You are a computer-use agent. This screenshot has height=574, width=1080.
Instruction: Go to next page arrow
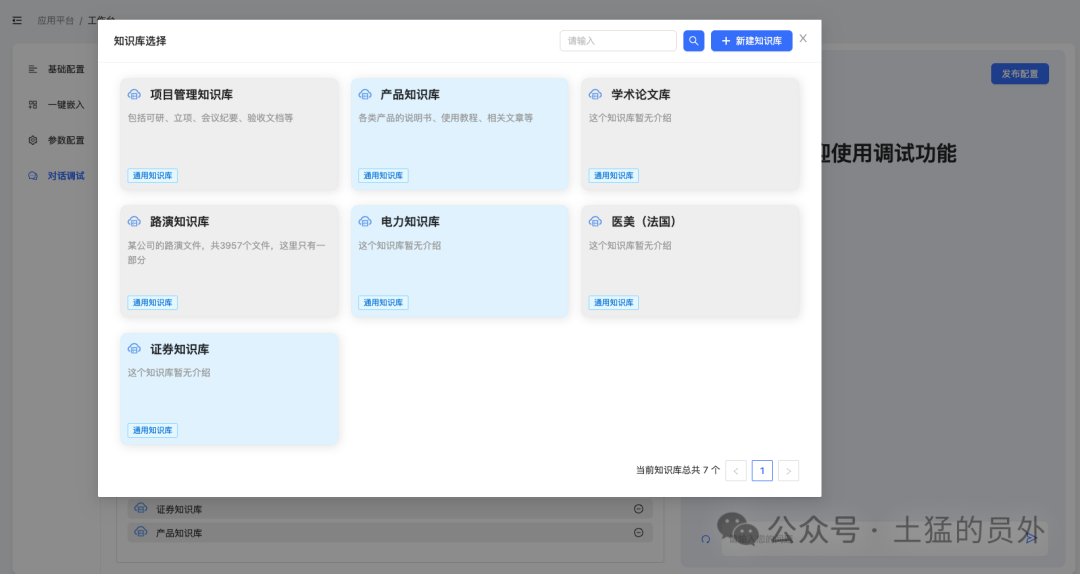(789, 471)
